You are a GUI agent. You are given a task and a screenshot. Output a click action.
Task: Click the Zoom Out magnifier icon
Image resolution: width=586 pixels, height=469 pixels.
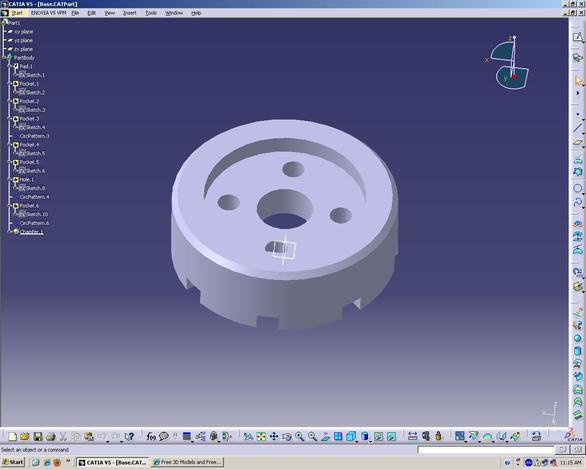coord(312,436)
